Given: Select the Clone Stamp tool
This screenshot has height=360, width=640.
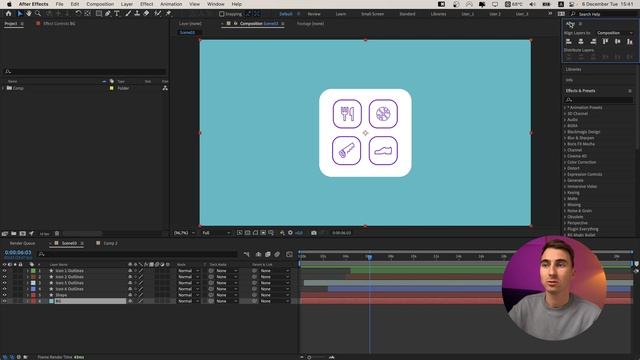Looking at the screenshot, I should pyautogui.click(x=137, y=13).
